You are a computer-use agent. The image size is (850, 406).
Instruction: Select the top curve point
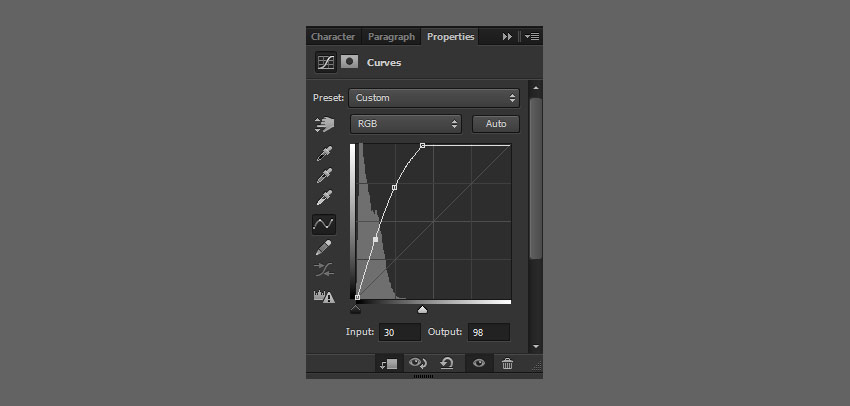(x=422, y=145)
